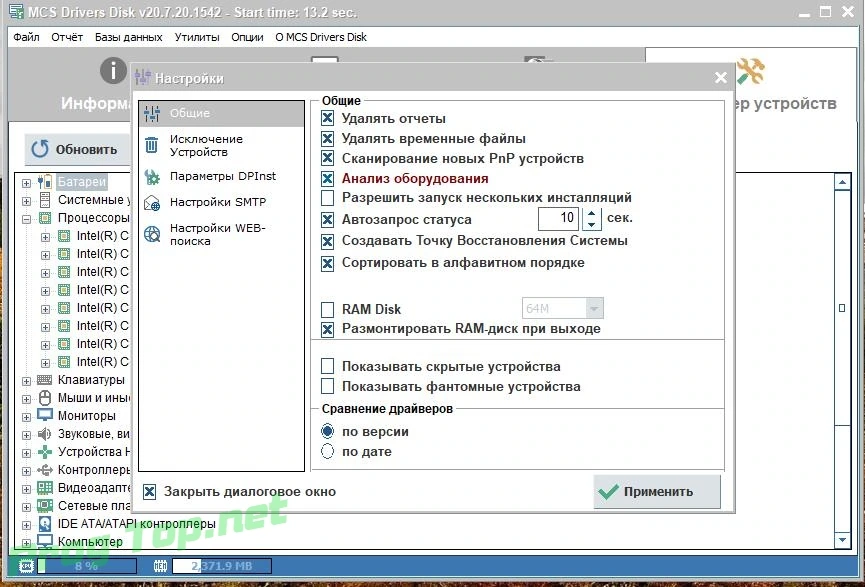This screenshot has height=587, width=865.
Task: Open the Файл menu
Action: (x=26, y=37)
